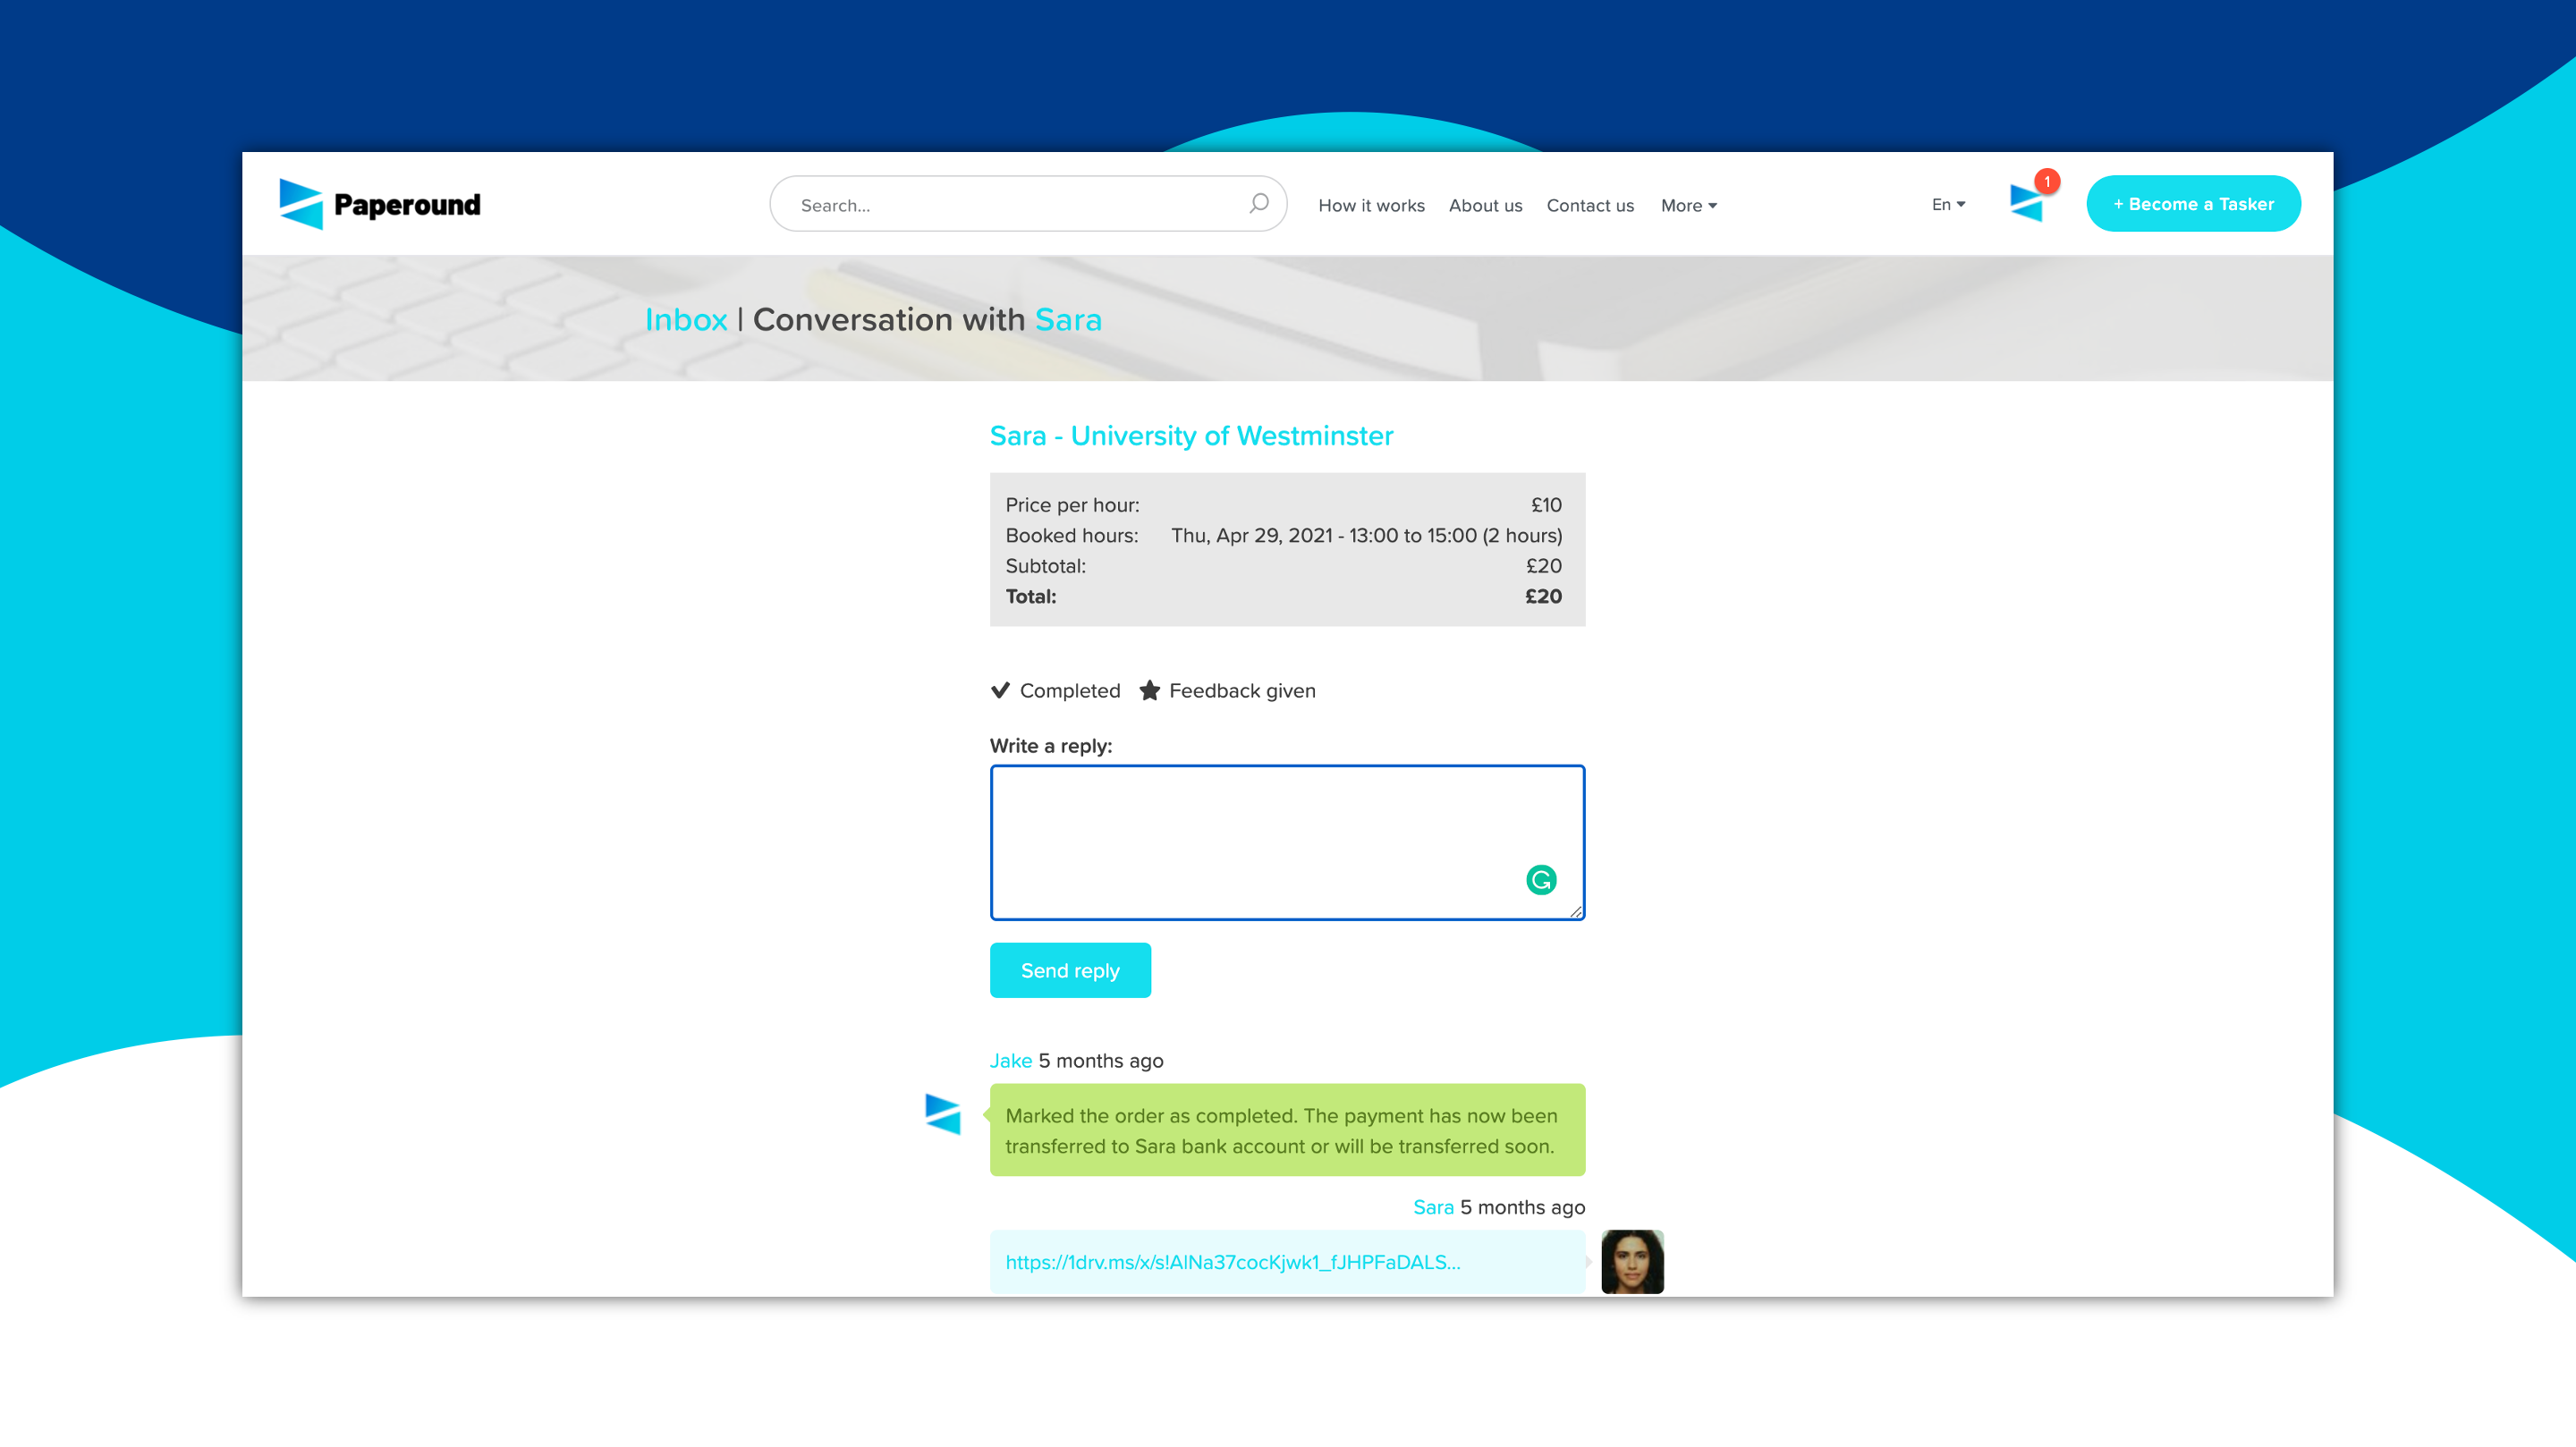
Task: Expand the More dropdown menu
Action: 1688,205
